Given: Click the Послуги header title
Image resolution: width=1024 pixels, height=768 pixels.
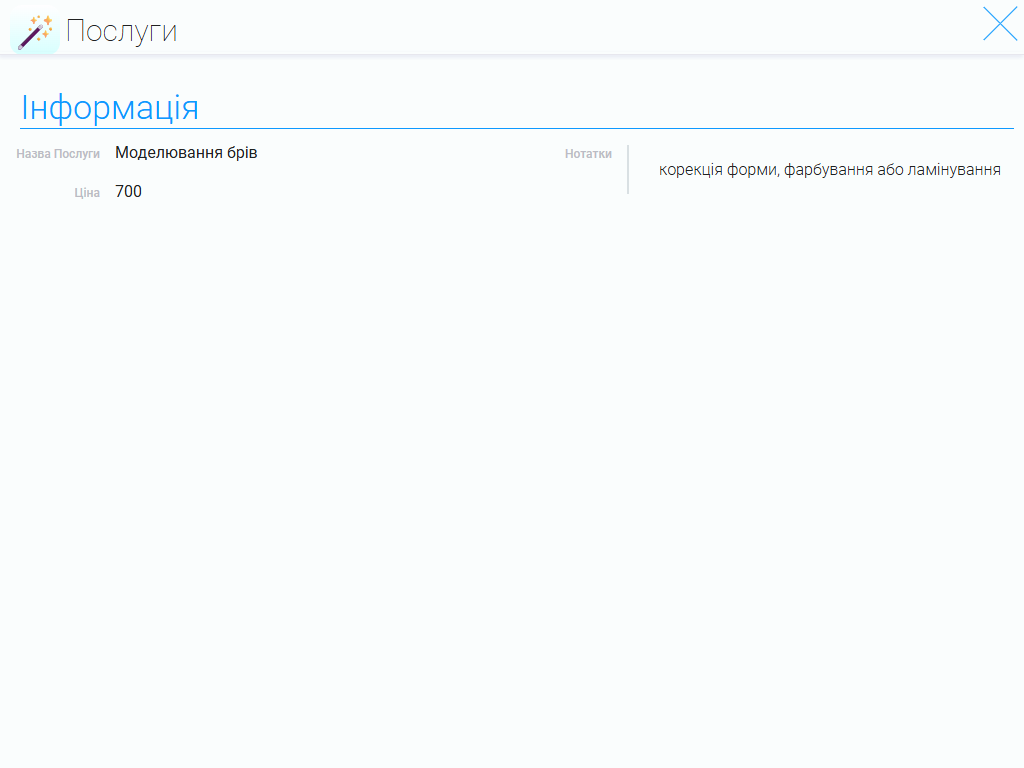Looking at the screenshot, I should pos(121,31).
